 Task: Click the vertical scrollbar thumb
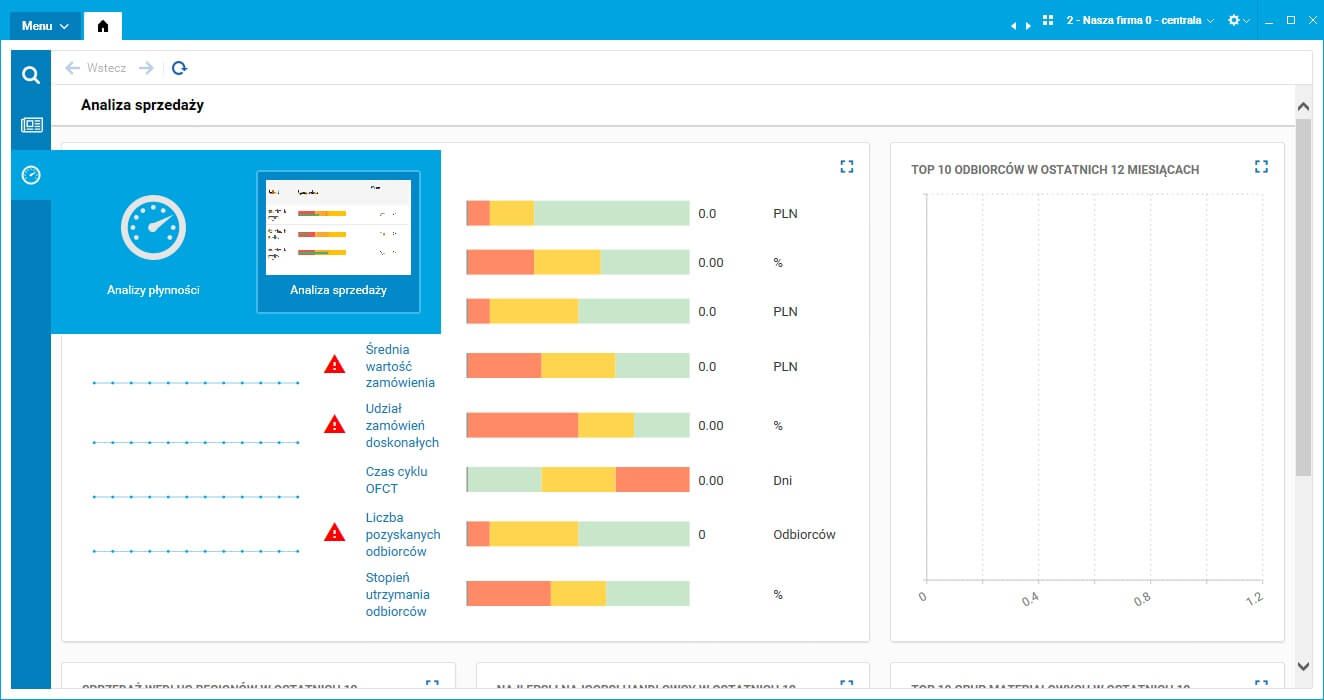click(1303, 297)
